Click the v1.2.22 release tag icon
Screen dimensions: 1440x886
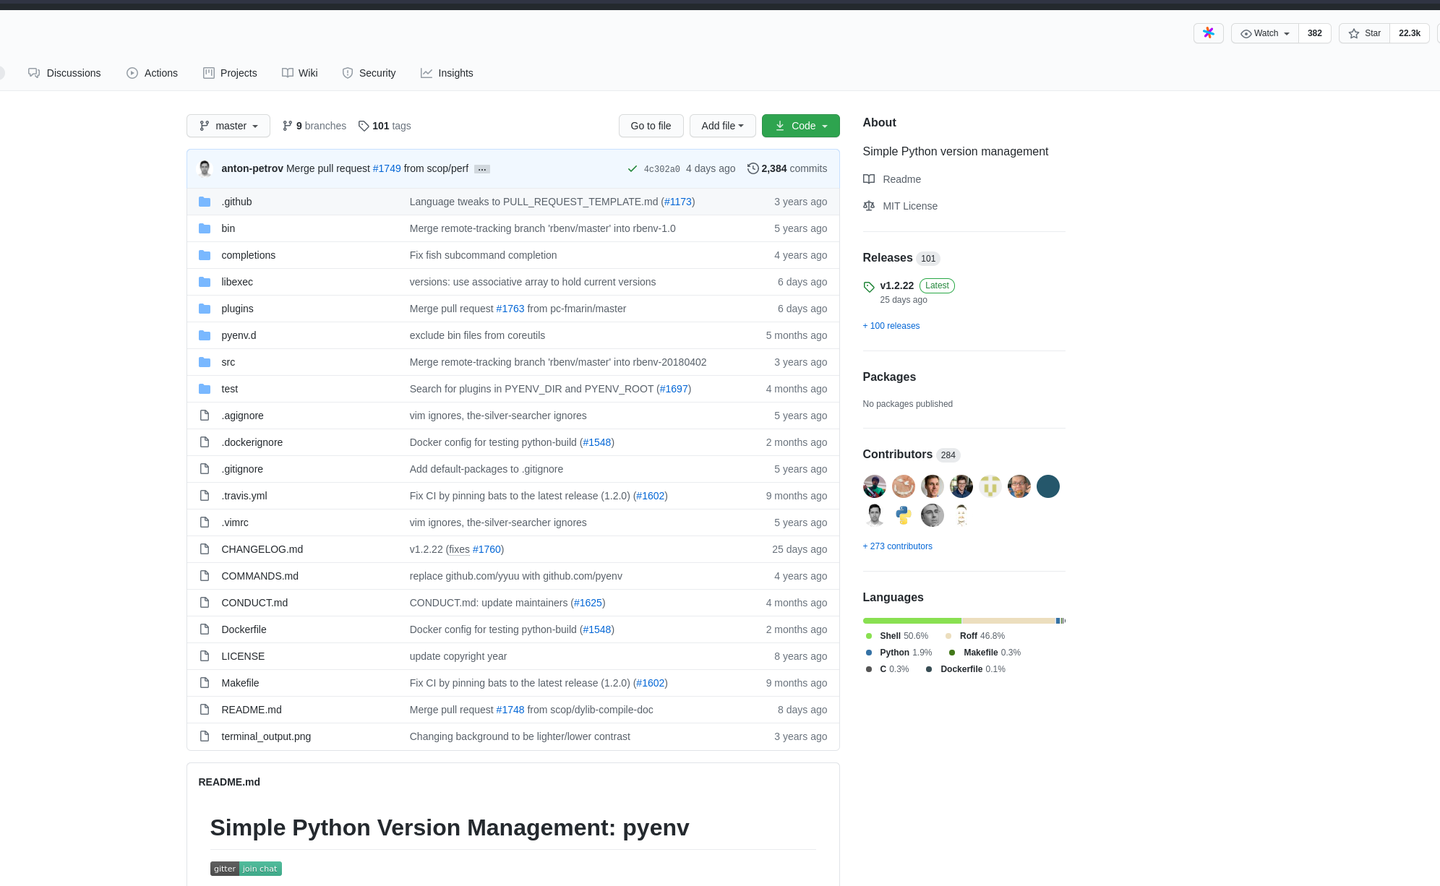pyautogui.click(x=868, y=286)
